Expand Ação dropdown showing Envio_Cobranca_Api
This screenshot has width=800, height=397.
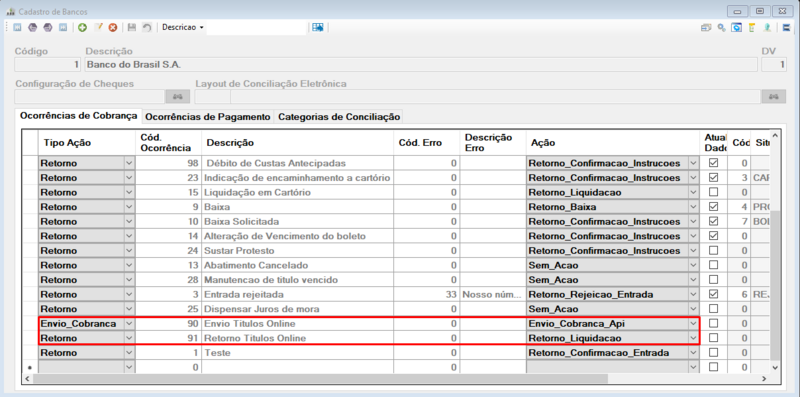[693, 324]
